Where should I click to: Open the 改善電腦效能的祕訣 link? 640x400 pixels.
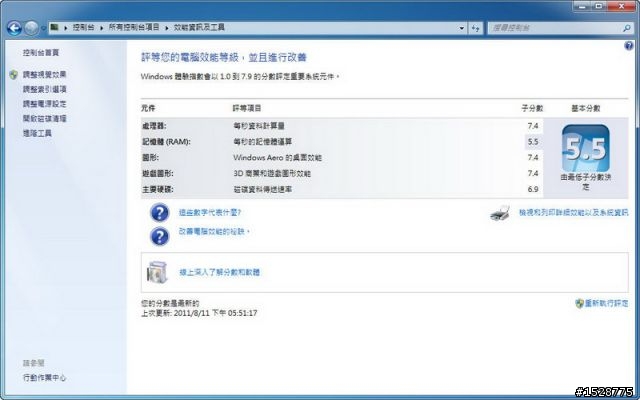[214, 231]
